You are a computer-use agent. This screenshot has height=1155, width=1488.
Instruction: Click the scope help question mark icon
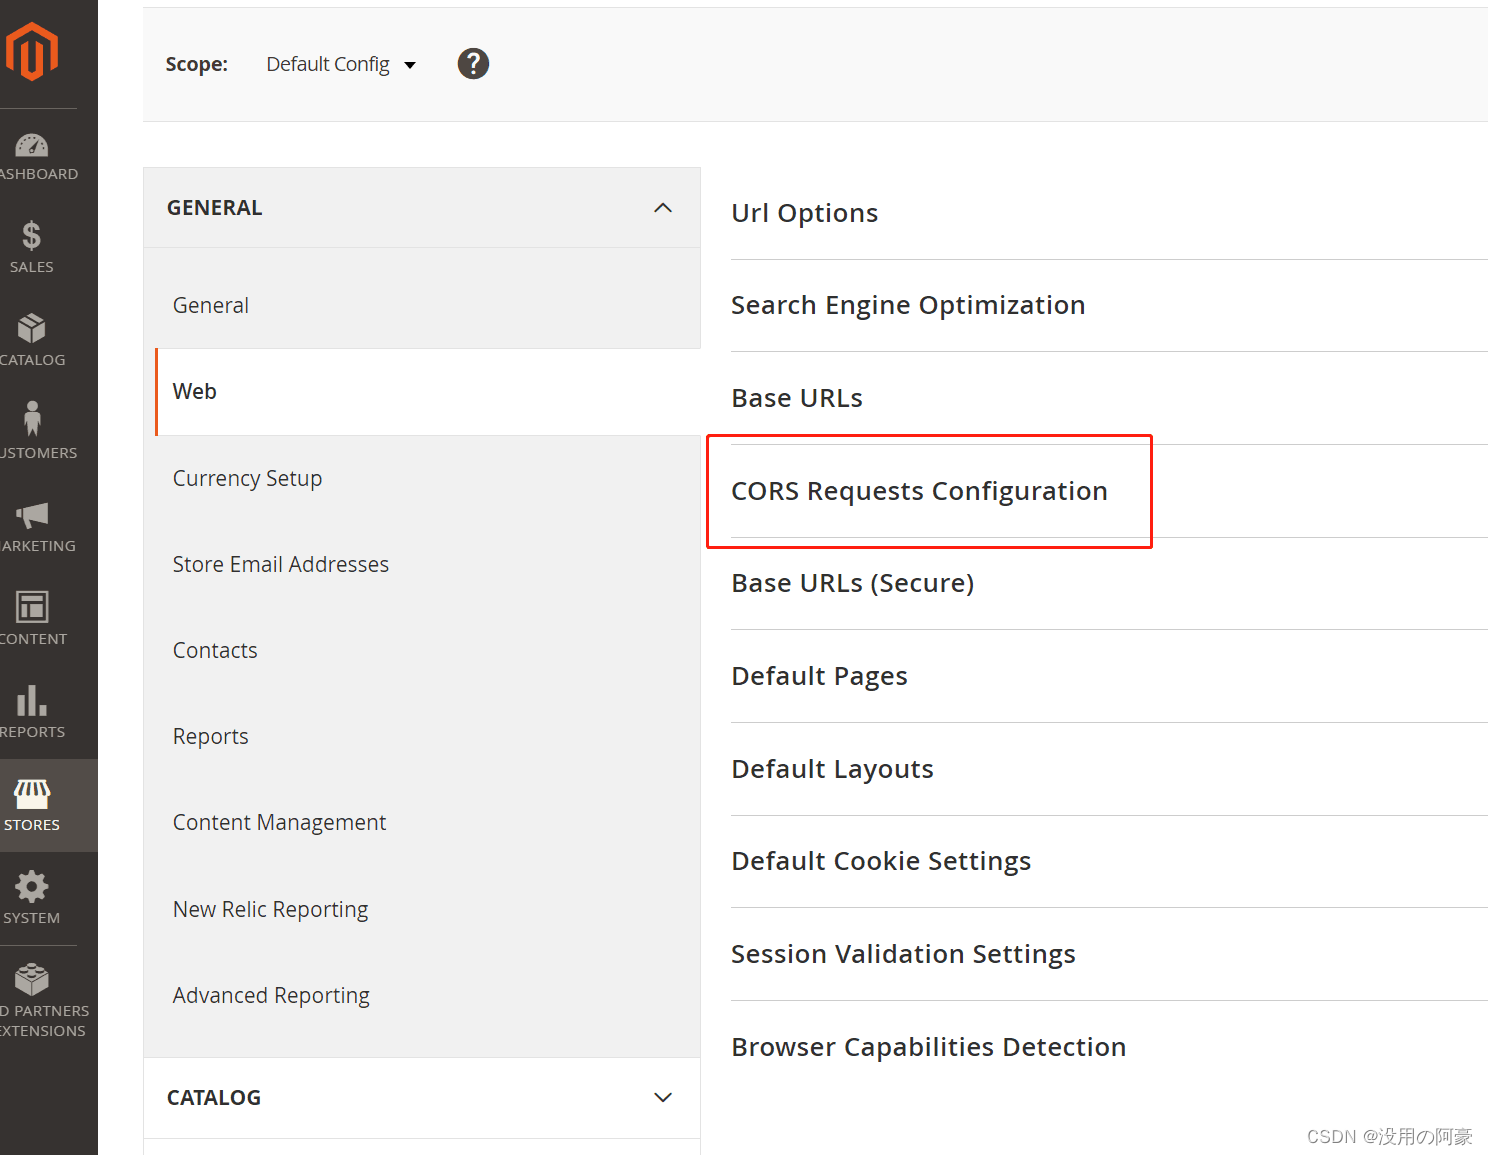tap(473, 64)
